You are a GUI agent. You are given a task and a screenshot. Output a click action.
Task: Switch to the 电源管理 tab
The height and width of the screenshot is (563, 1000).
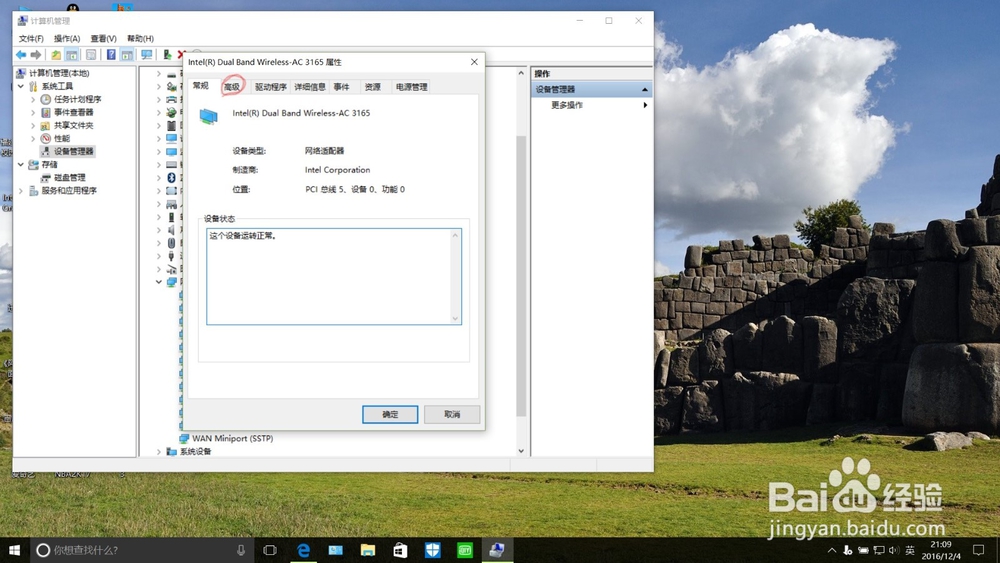tap(411, 87)
